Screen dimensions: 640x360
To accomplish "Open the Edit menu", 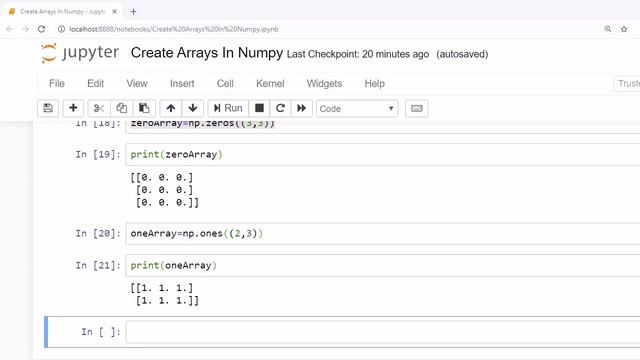I will (96, 83).
